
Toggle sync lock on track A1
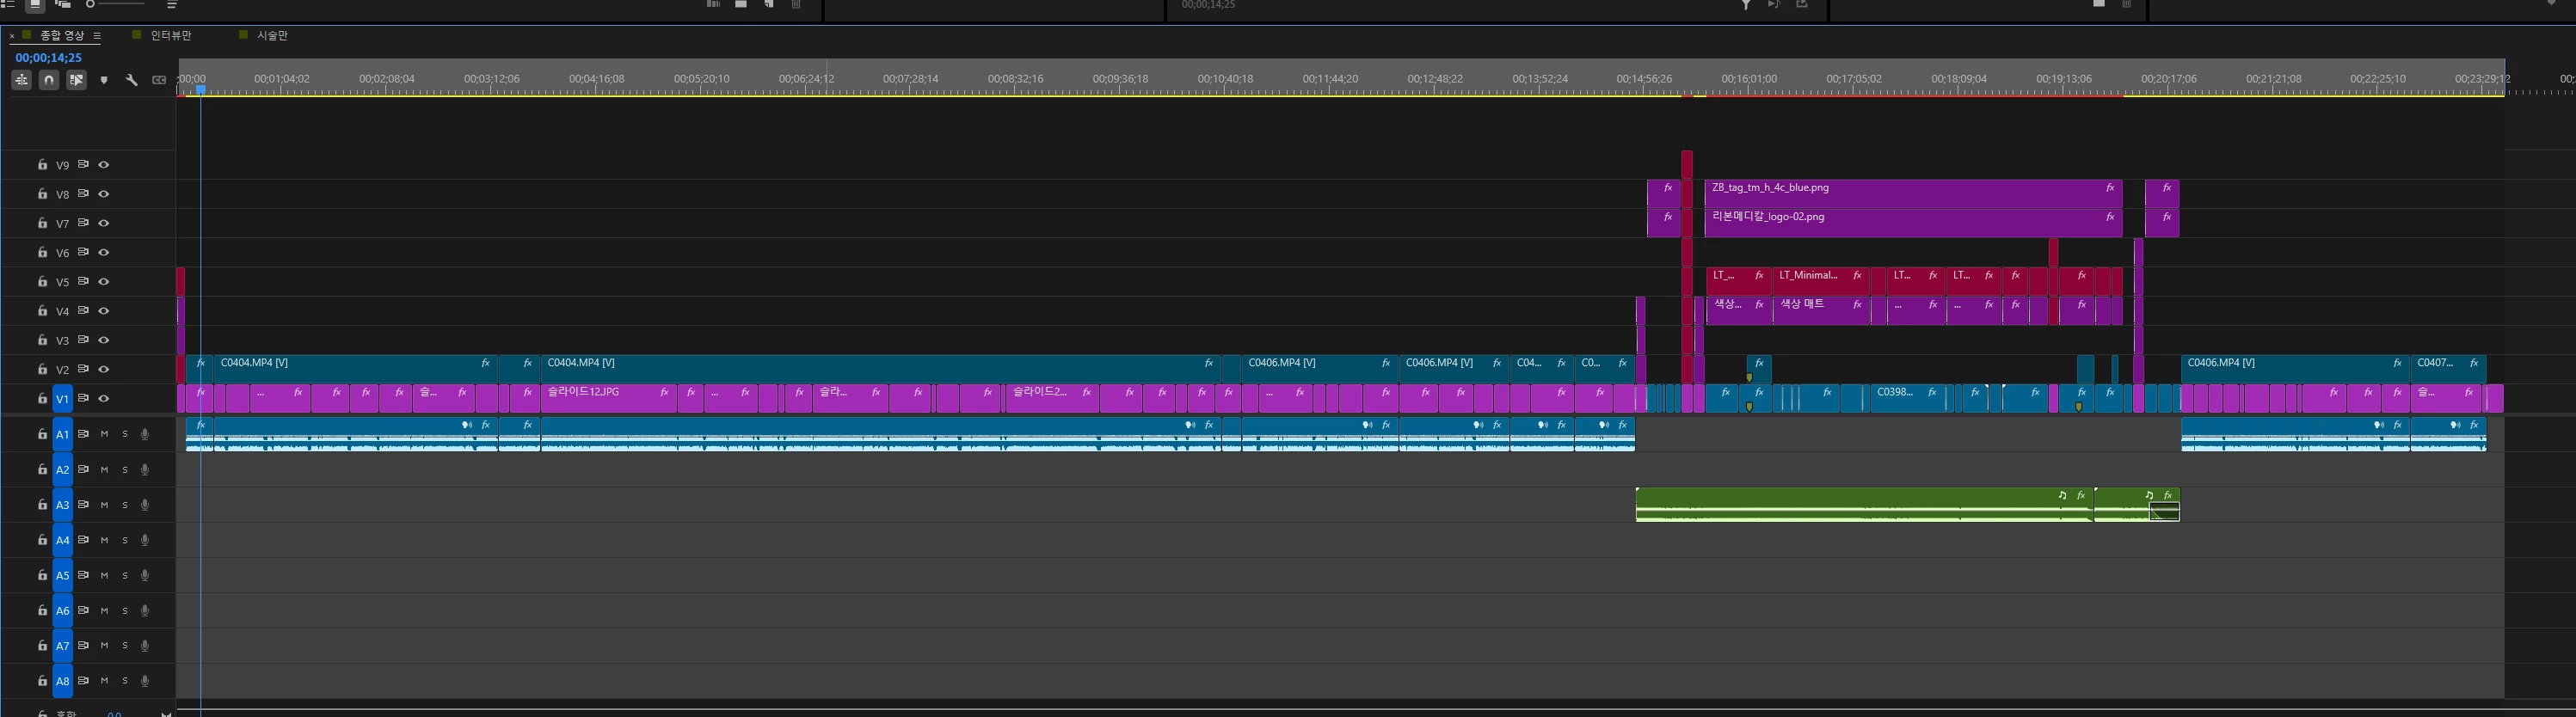(x=84, y=434)
